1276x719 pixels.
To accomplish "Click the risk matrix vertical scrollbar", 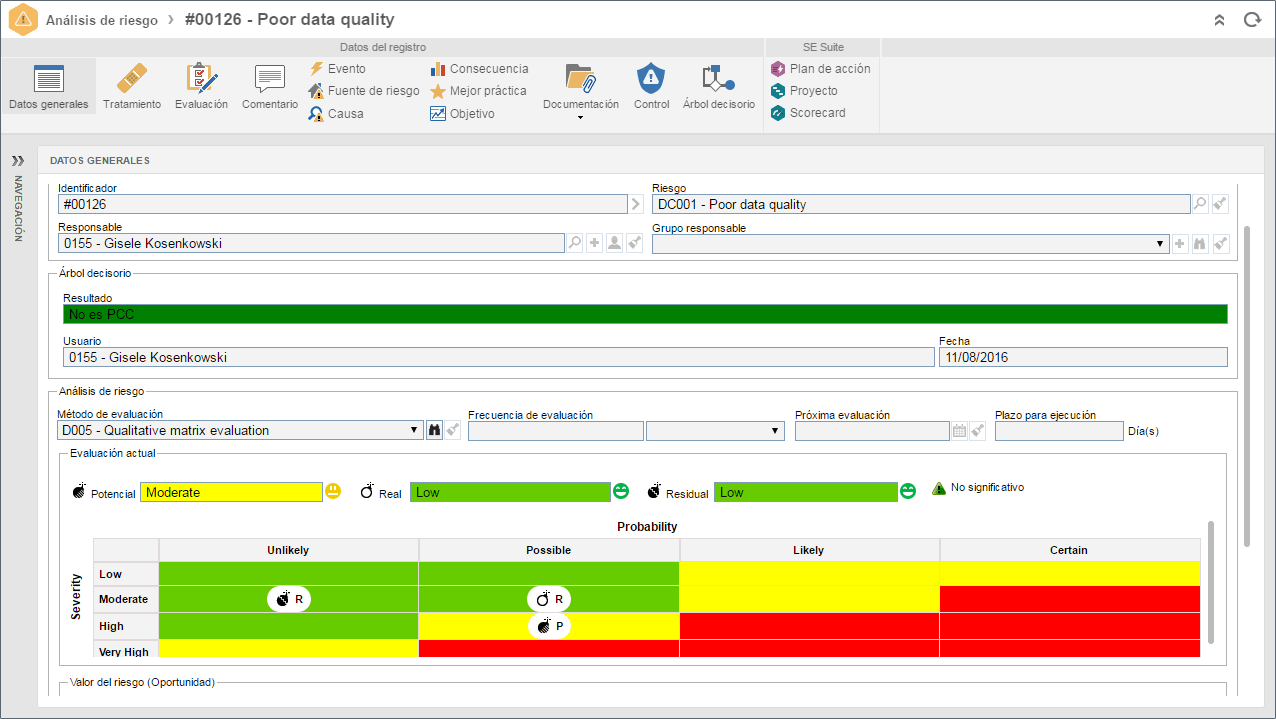I will (1211, 582).
